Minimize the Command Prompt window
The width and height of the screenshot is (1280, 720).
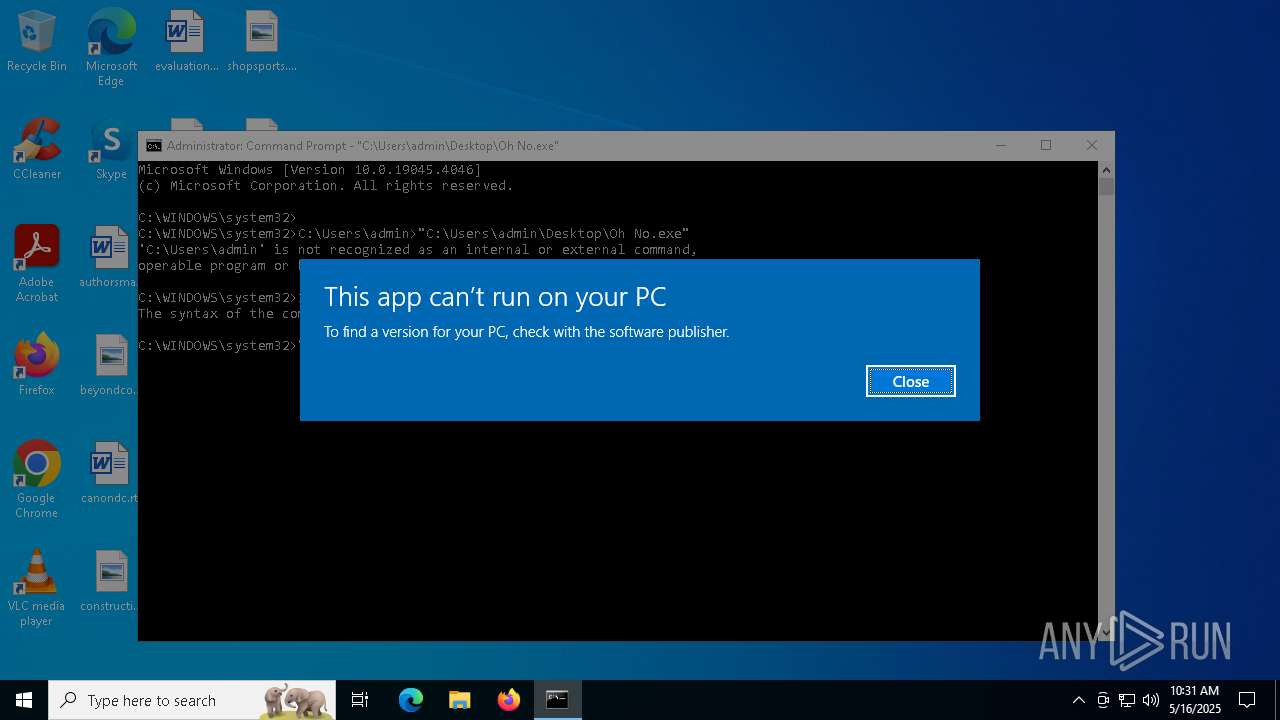click(1000, 146)
